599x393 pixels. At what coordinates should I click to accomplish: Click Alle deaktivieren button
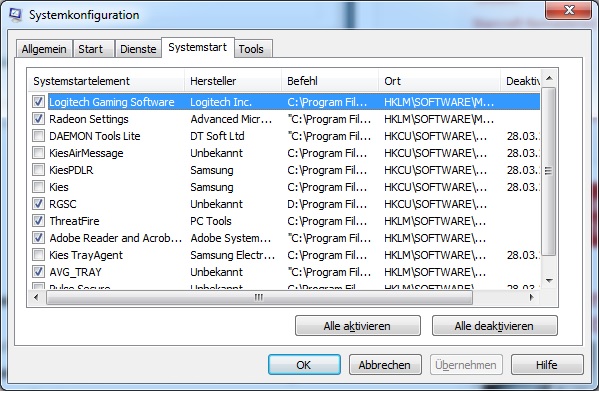(x=494, y=326)
